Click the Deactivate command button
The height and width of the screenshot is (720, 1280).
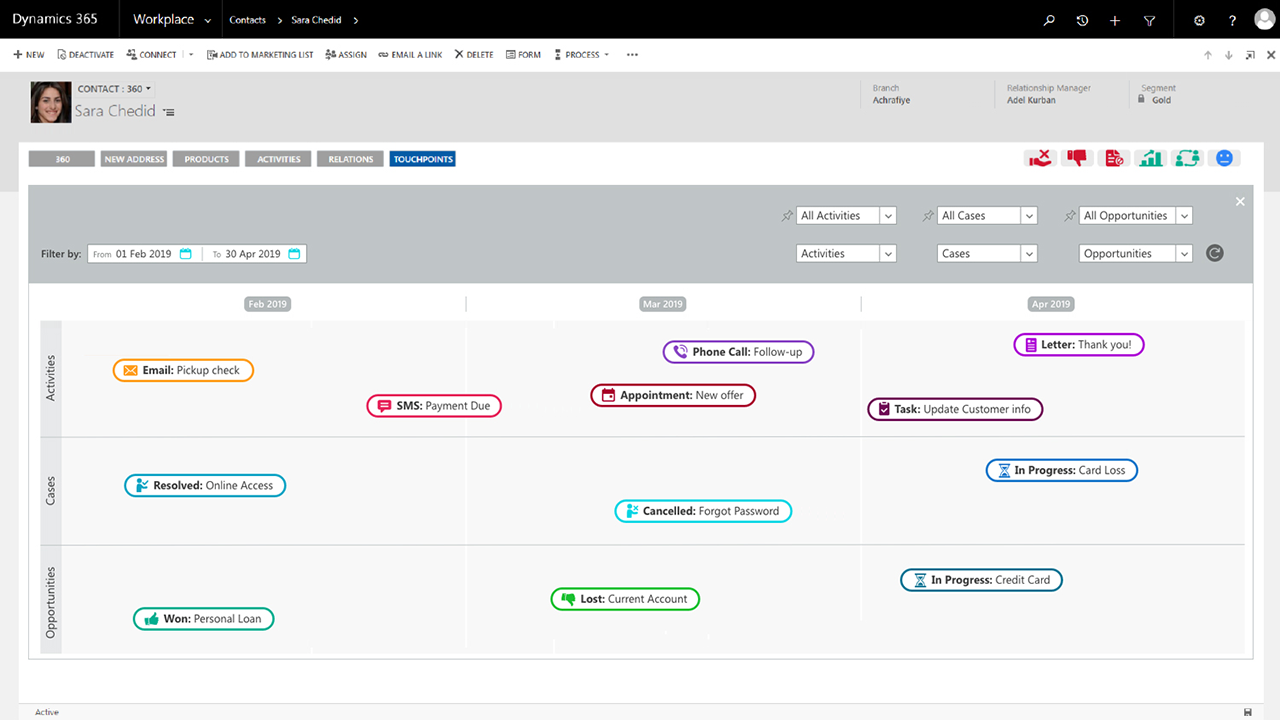click(86, 55)
